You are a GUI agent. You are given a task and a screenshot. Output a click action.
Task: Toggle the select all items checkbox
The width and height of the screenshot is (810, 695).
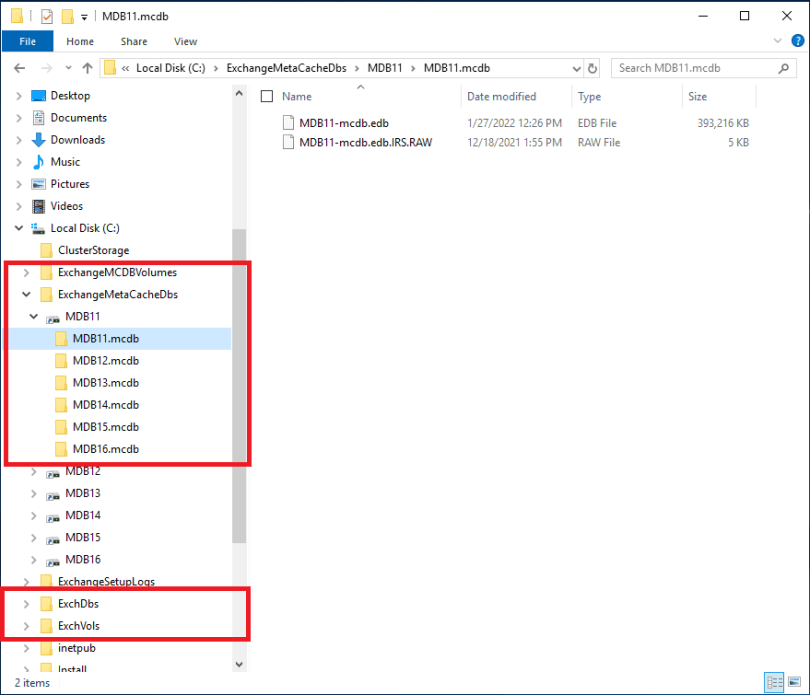tap(267, 97)
